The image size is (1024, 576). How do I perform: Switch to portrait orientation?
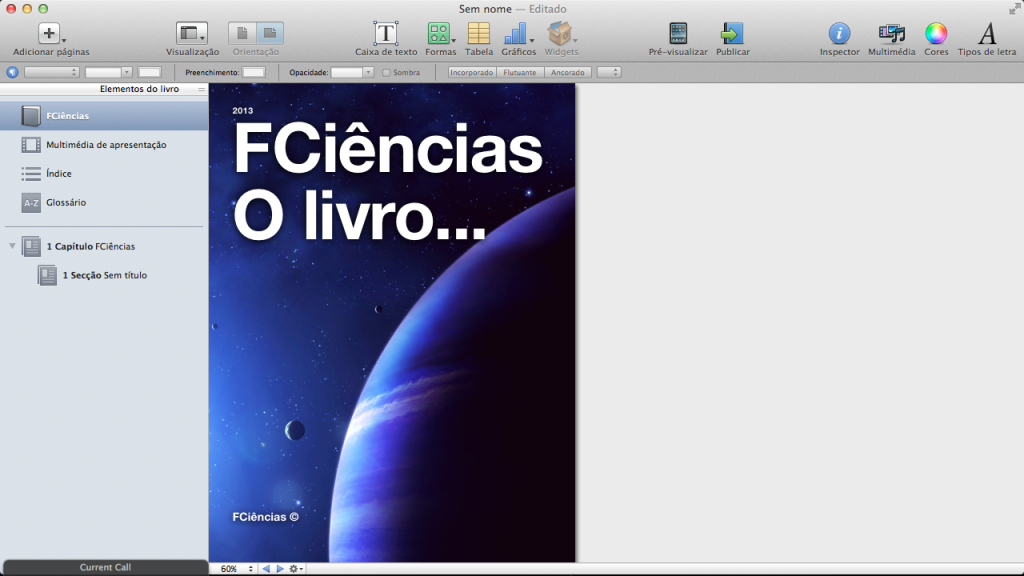pos(242,33)
